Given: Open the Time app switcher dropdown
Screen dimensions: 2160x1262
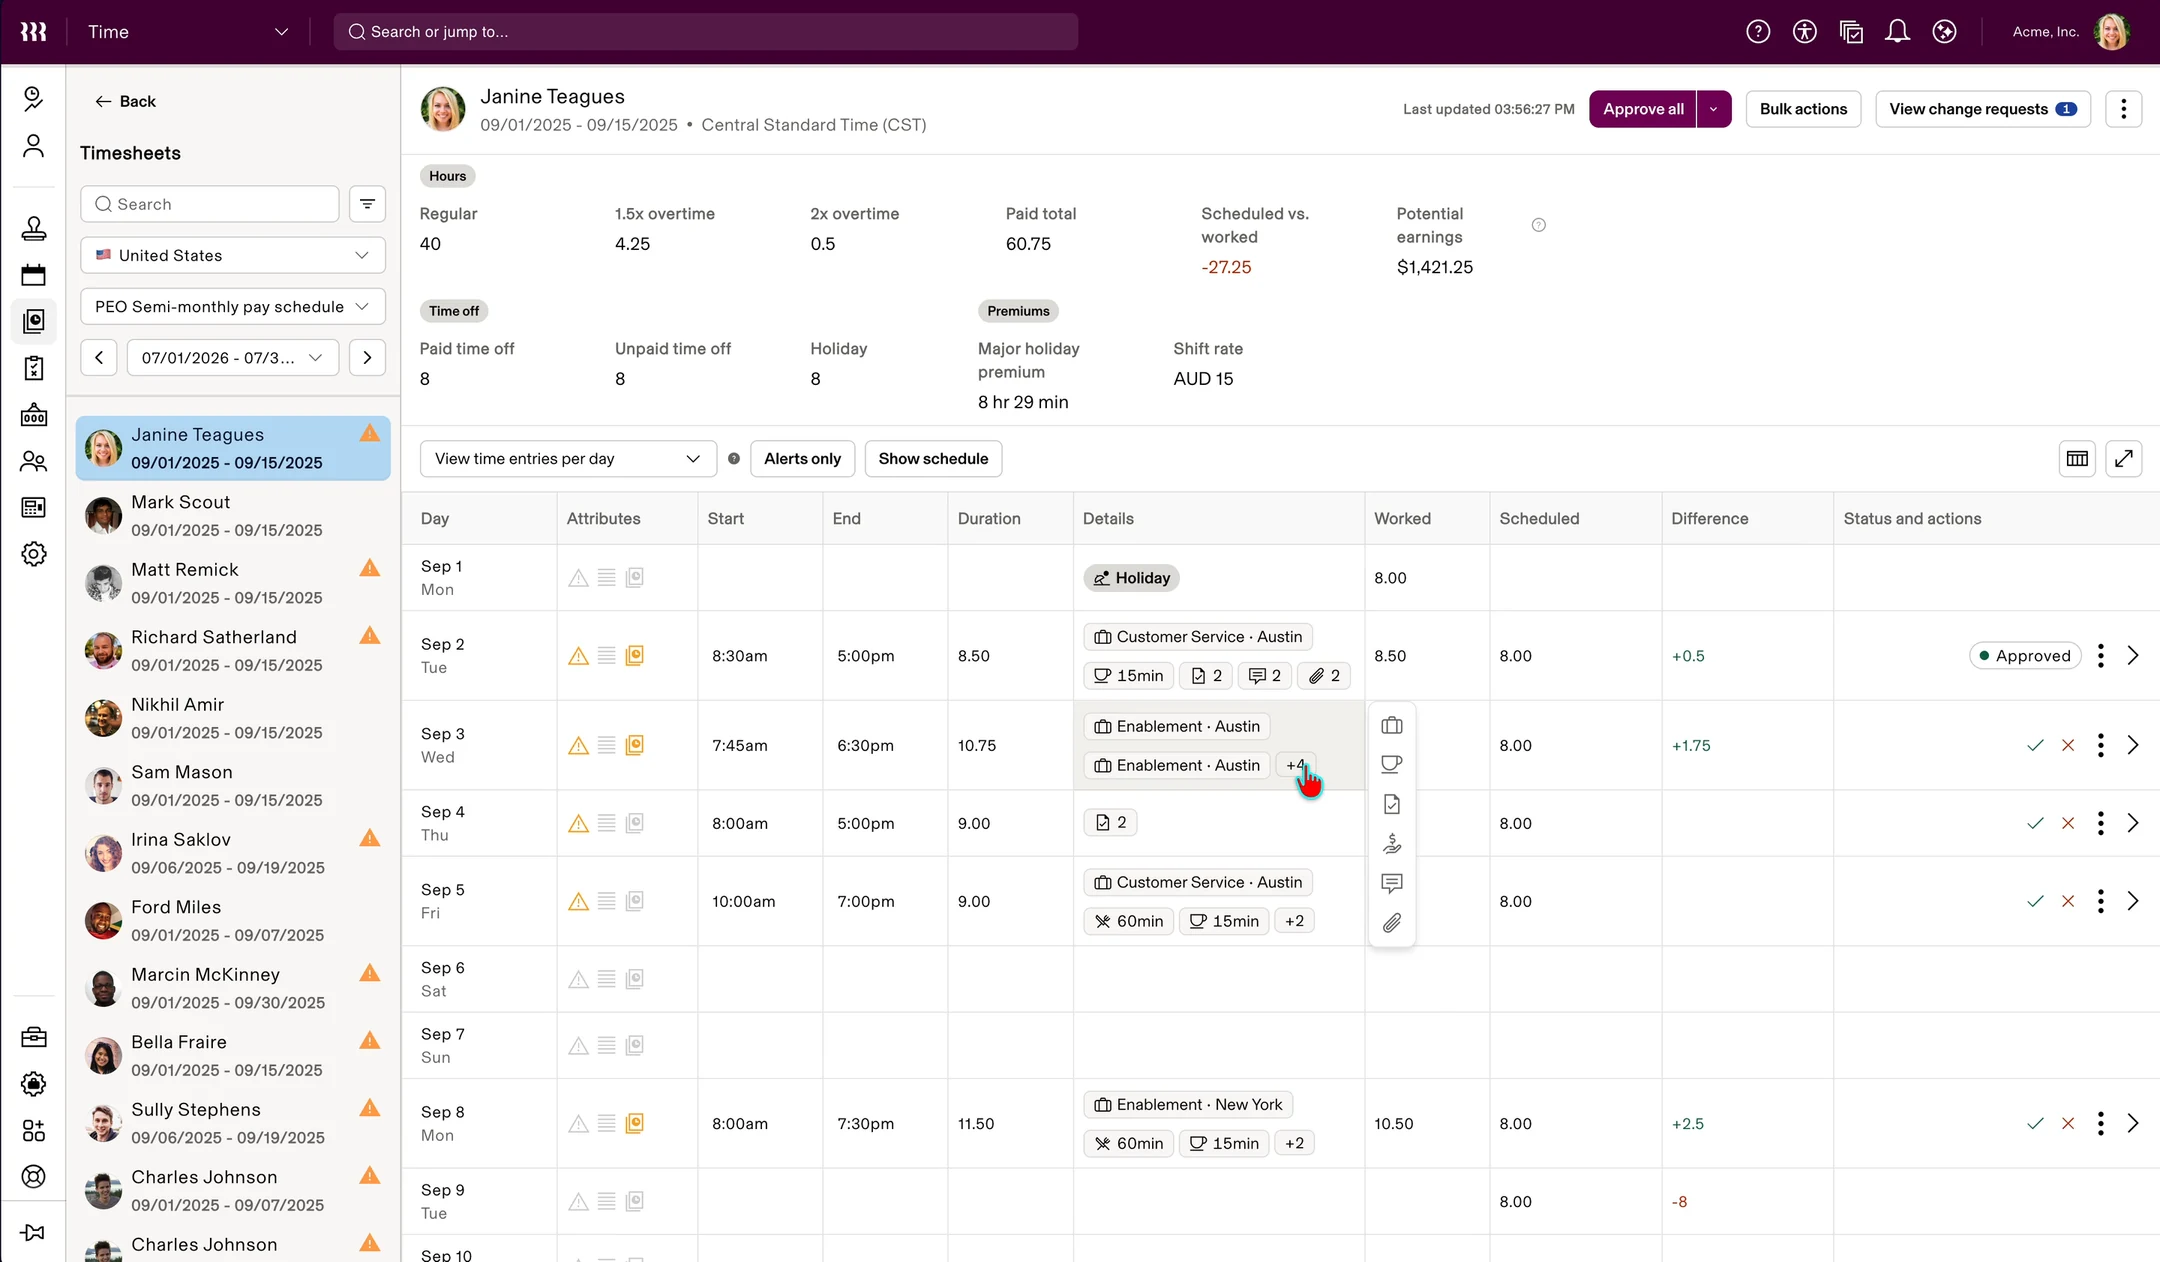Looking at the screenshot, I should pos(188,32).
